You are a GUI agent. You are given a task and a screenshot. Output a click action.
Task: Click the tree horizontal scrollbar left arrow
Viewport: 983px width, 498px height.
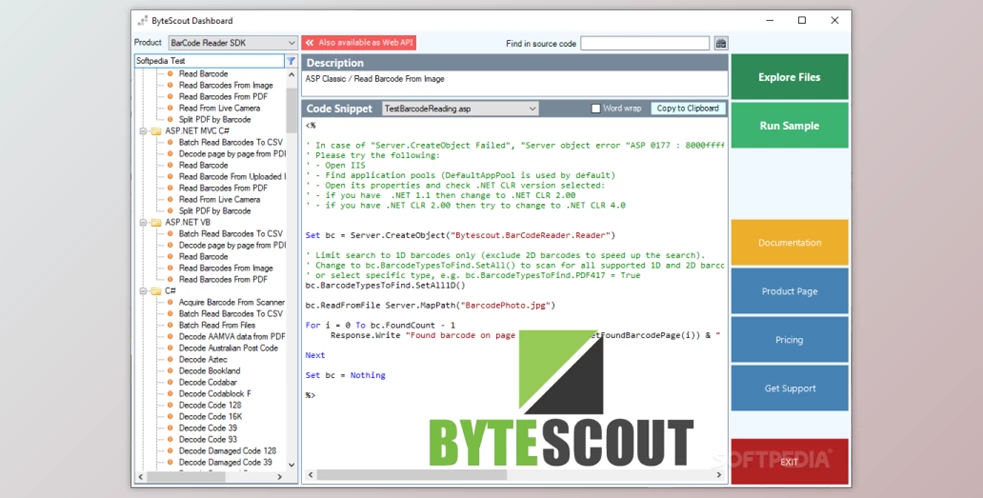[140, 477]
